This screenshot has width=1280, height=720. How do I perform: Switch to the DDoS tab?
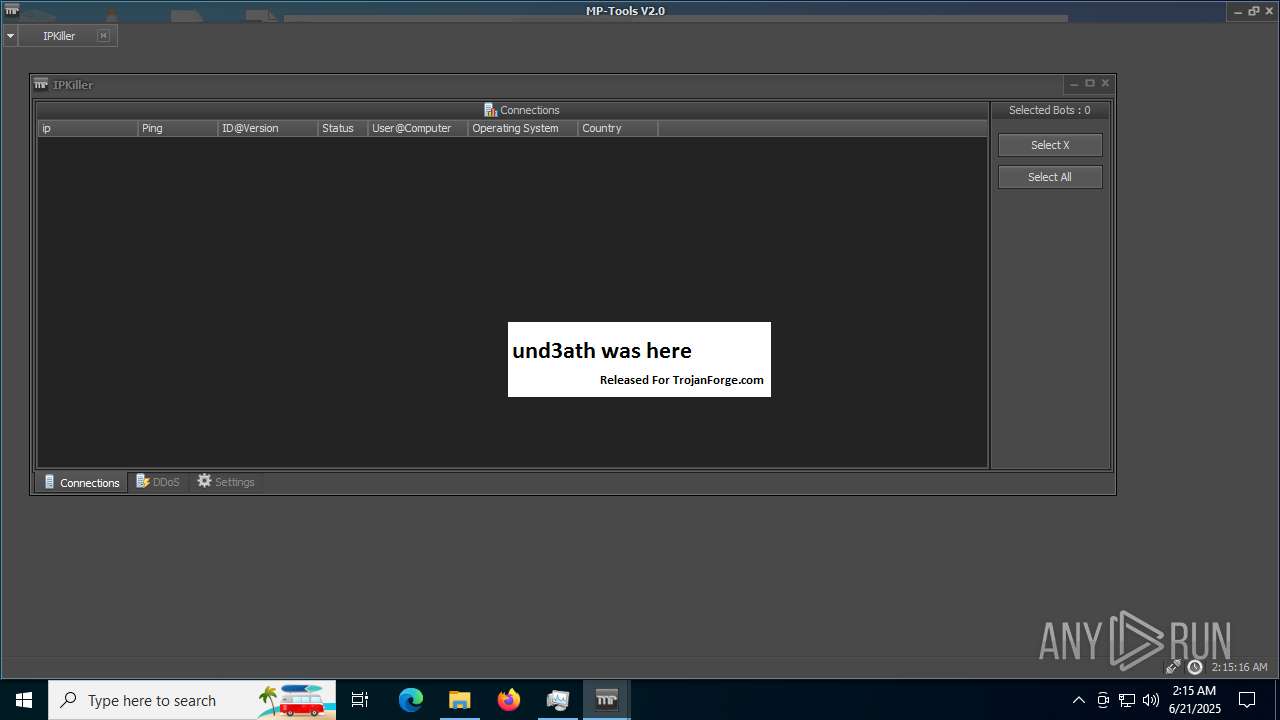point(158,482)
